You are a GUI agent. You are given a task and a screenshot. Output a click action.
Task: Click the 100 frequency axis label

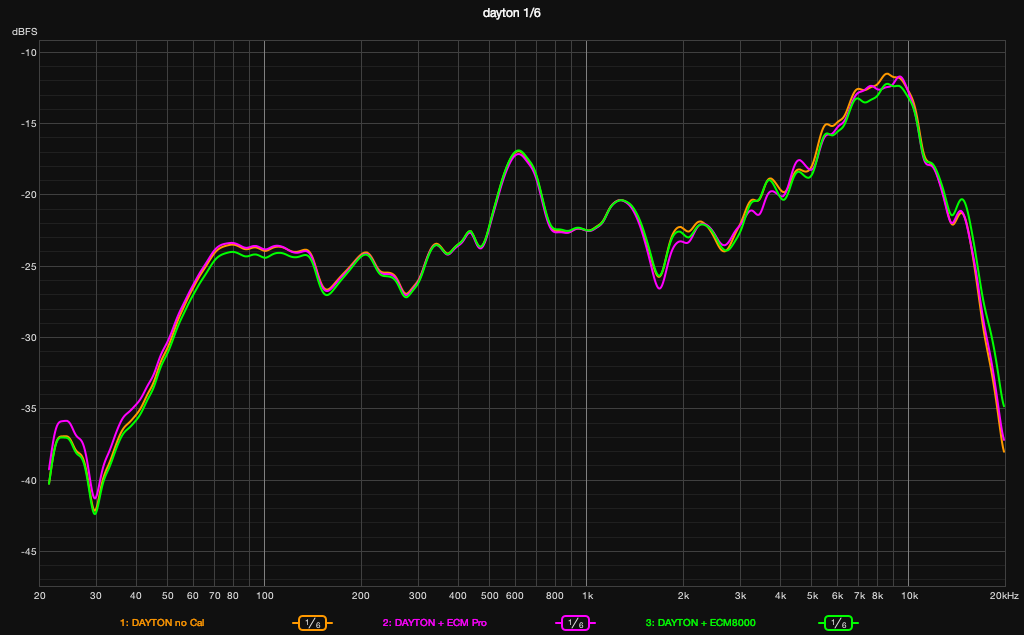coord(264,596)
